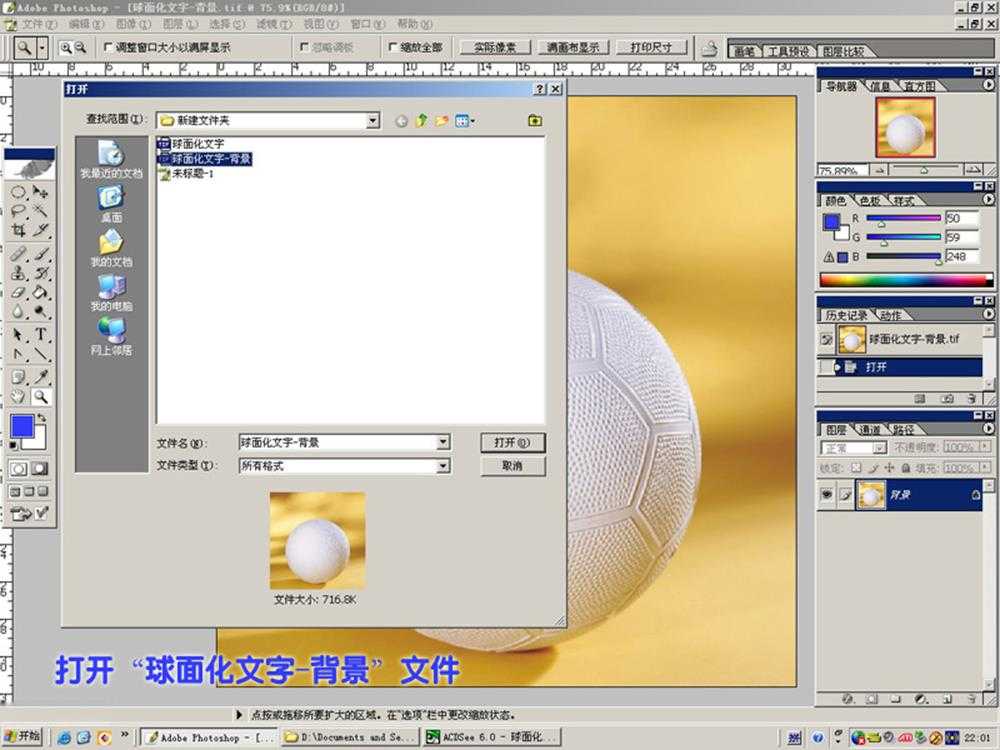The height and width of the screenshot is (750, 1000).
Task: Select the Notes tool
Action: tap(18, 376)
